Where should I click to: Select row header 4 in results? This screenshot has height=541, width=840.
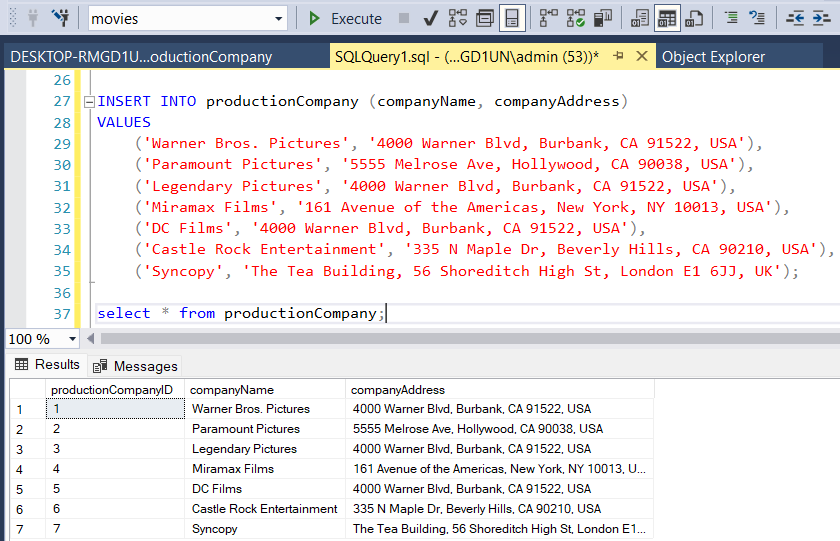pyautogui.click(x=28, y=469)
